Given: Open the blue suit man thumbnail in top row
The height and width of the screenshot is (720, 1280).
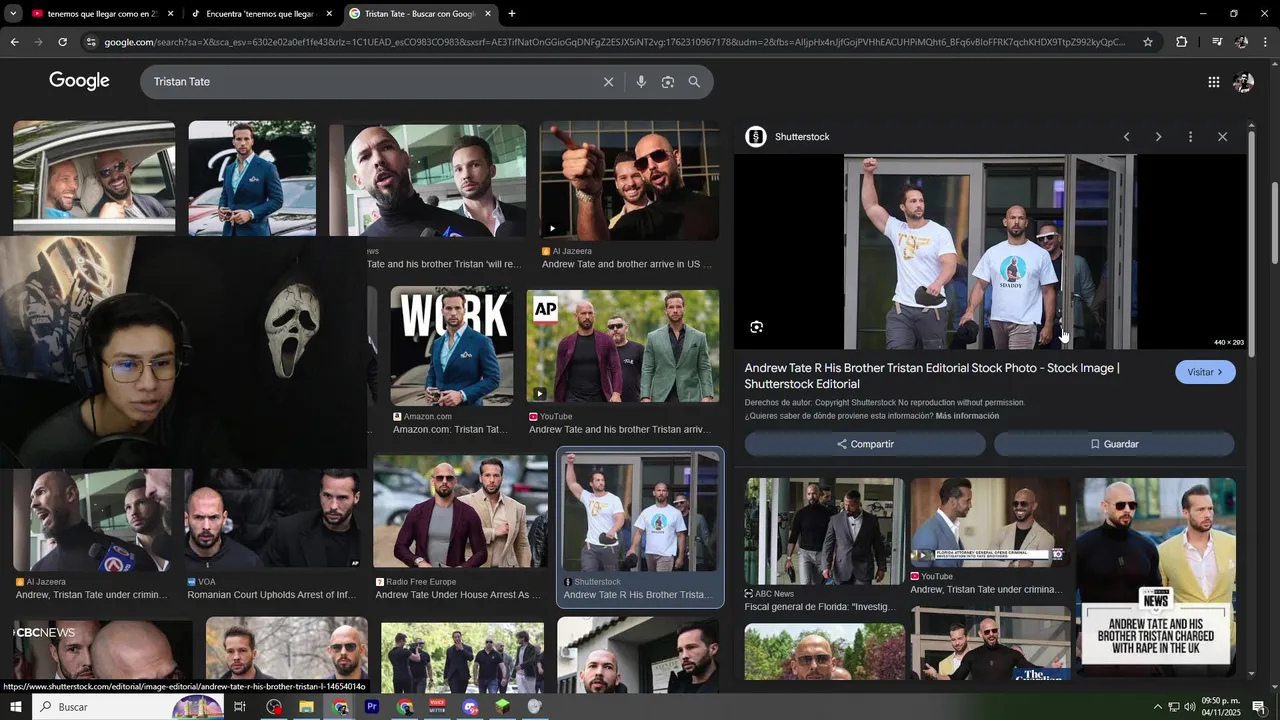Looking at the screenshot, I should pyautogui.click(x=252, y=179).
